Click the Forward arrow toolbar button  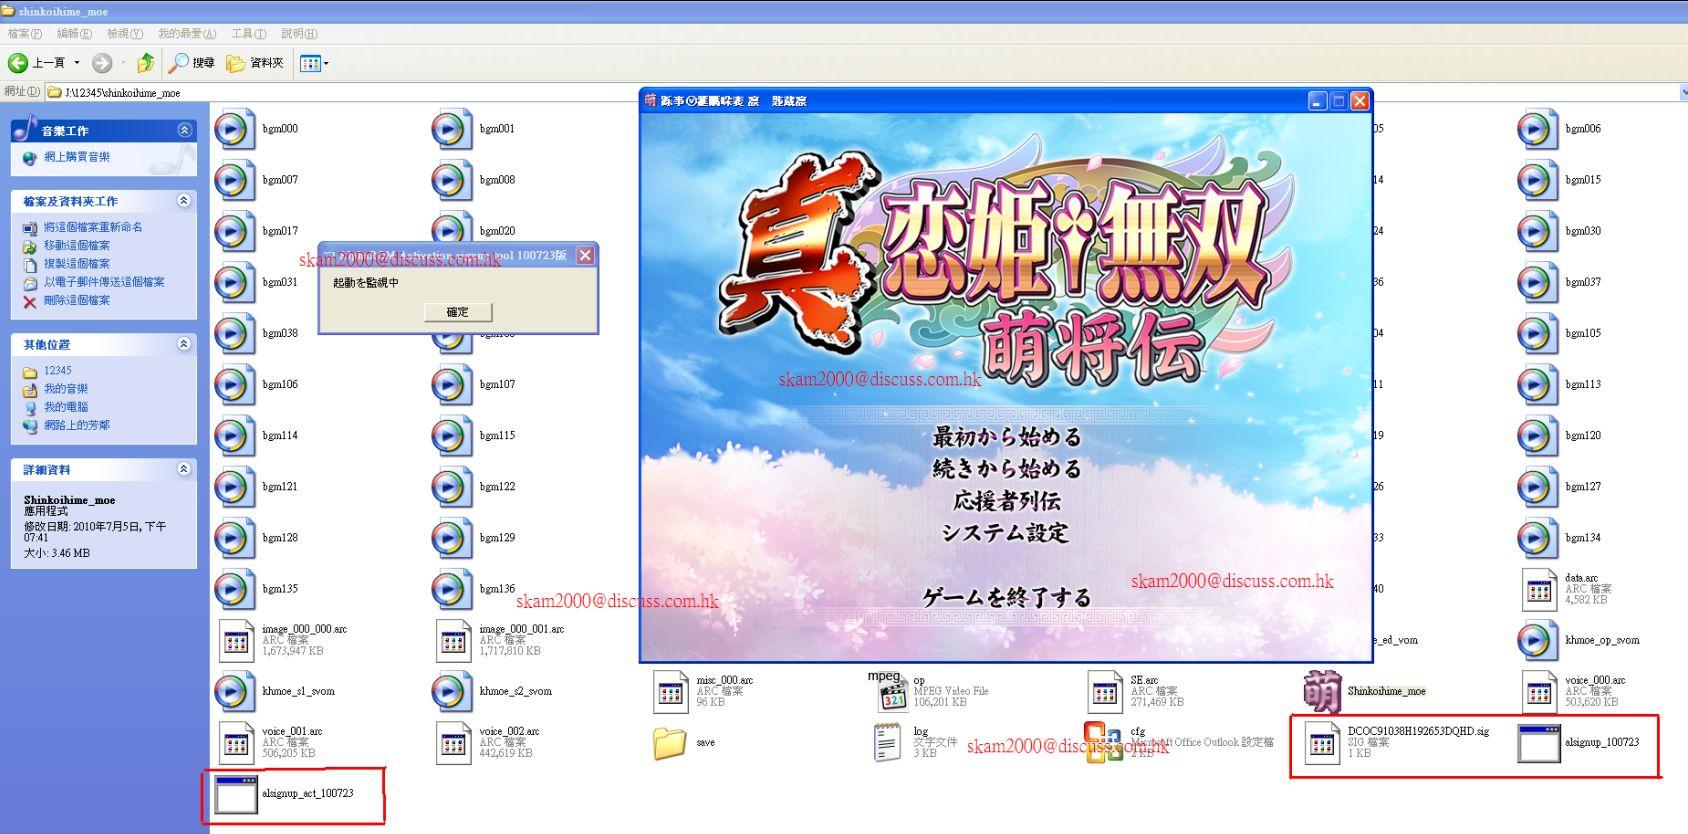tap(102, 63)
